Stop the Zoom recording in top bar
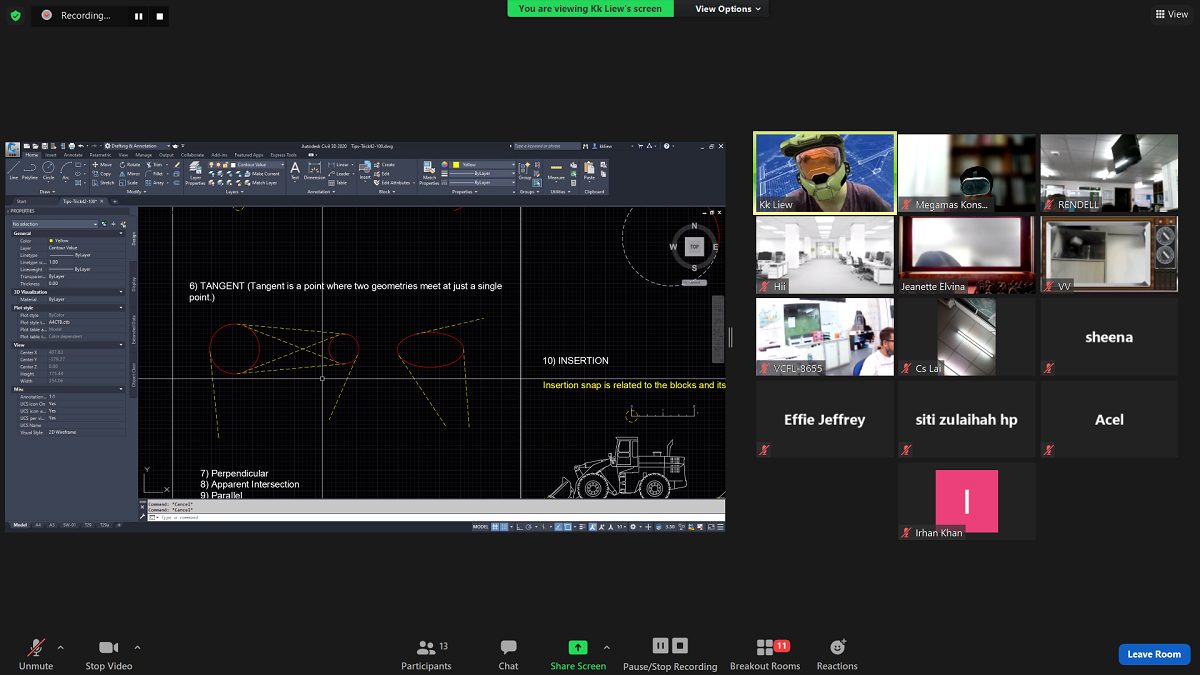 point(159,16)
